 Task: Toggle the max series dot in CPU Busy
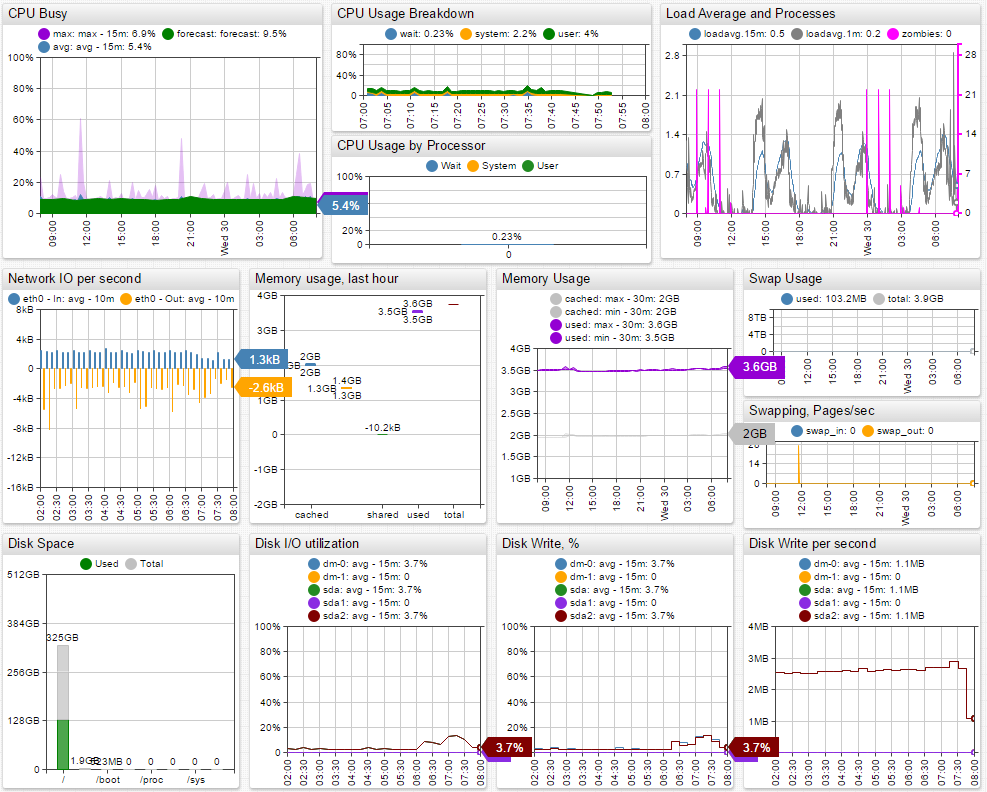pos(44,34)
